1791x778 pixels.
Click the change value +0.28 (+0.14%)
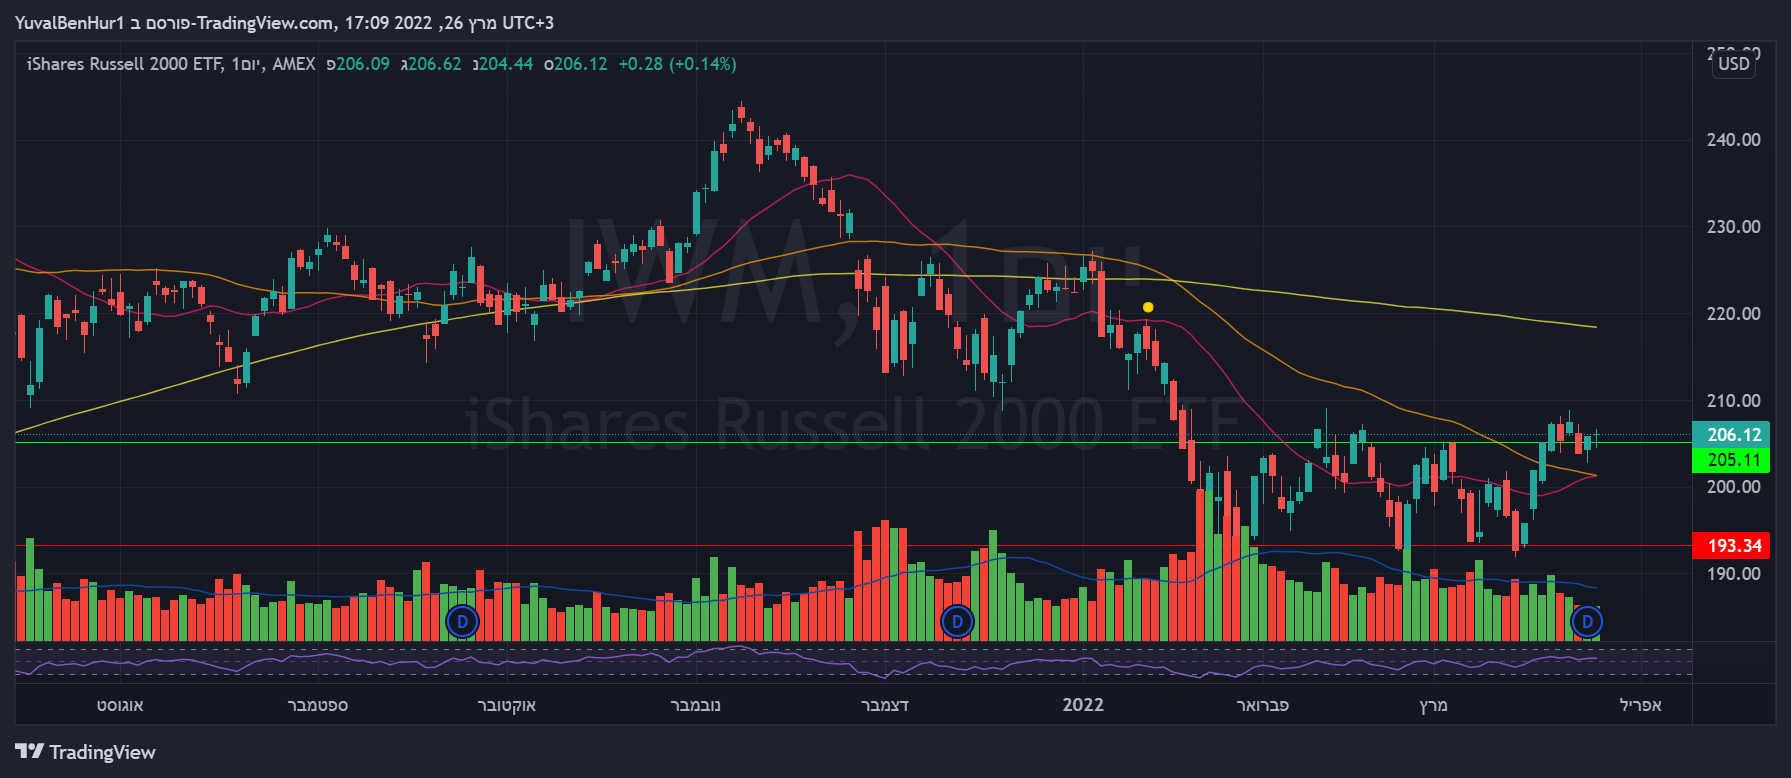(677, 64)
